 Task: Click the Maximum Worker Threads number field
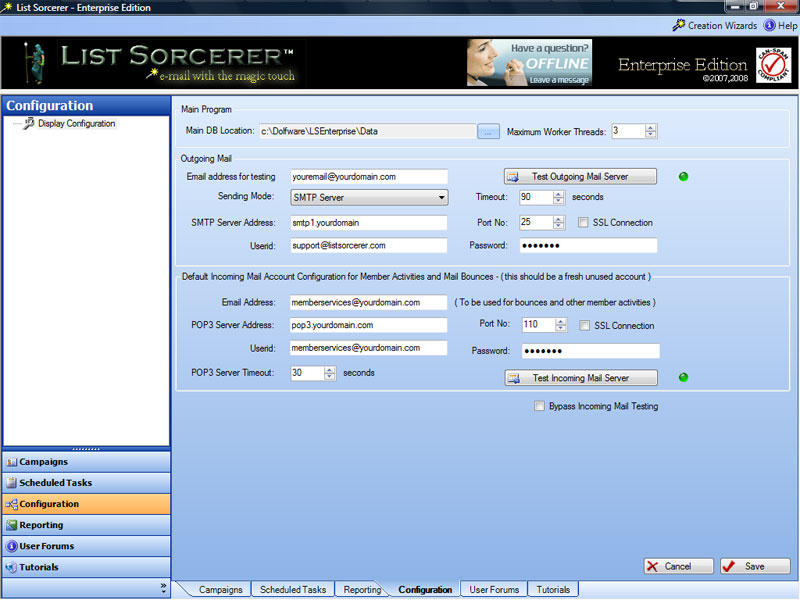point(628,131)
